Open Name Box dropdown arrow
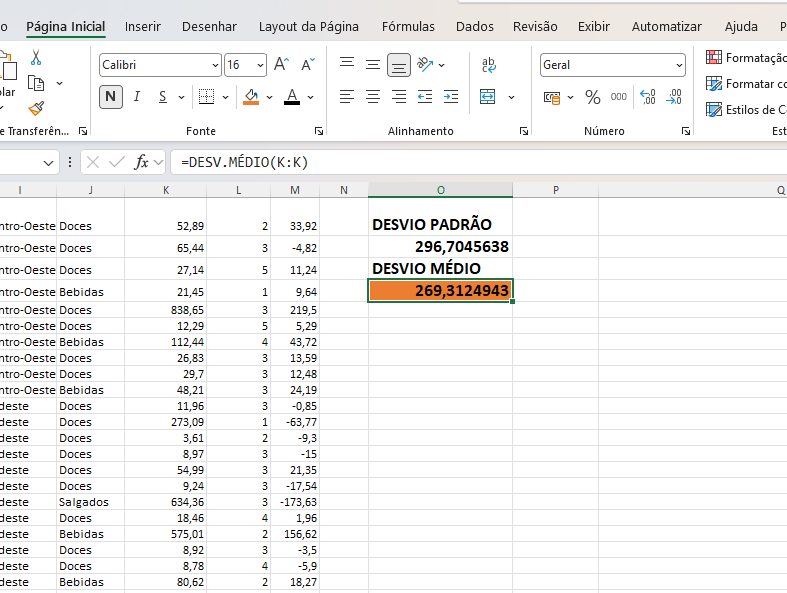787x593 pixels. coord(48,163)
